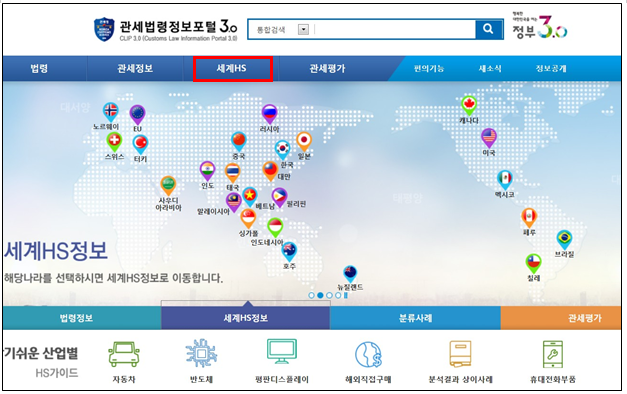The height and width of the screenshot is (394, 627).
Task: Open the 관세정보 menu
Action: [x=135, y=68]
